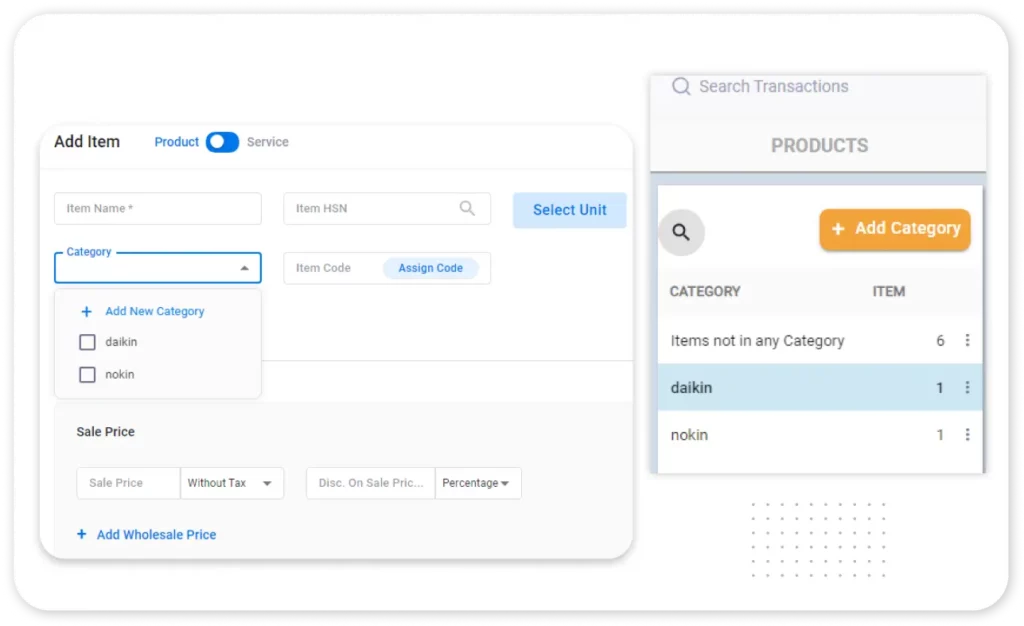Click into the Item Name field
1024x626 pixels.
click(x=157, y=209)
